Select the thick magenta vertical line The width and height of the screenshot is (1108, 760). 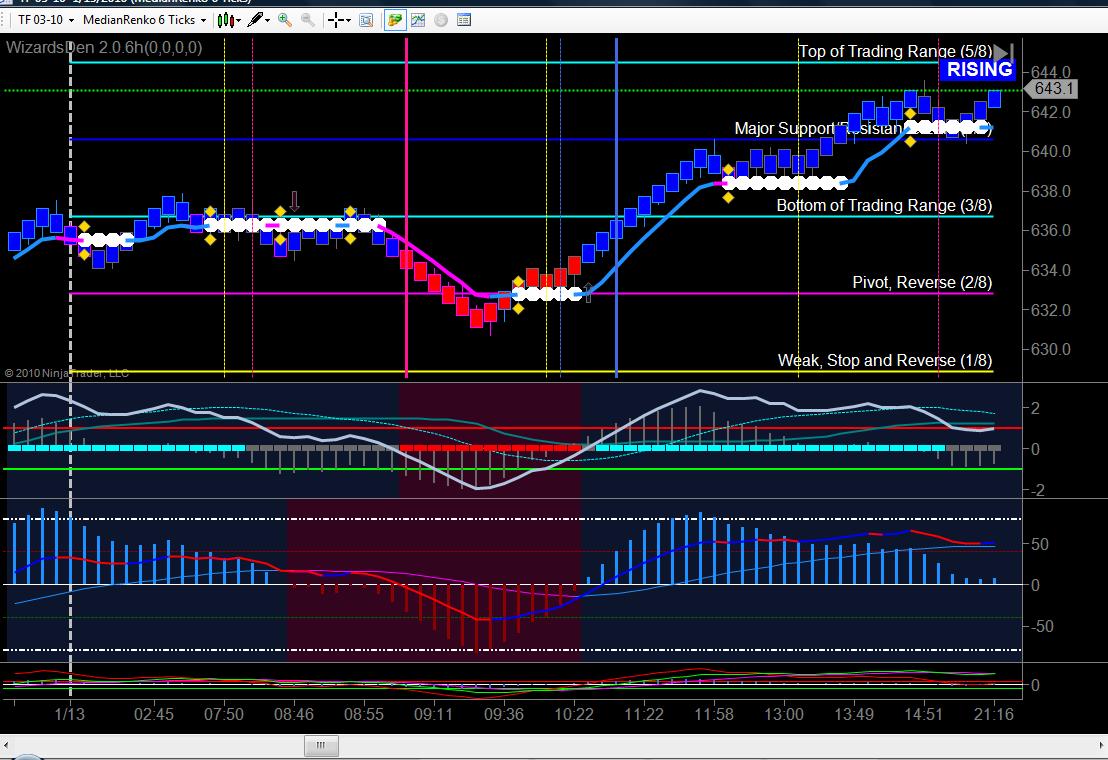(x=406, y=208)
